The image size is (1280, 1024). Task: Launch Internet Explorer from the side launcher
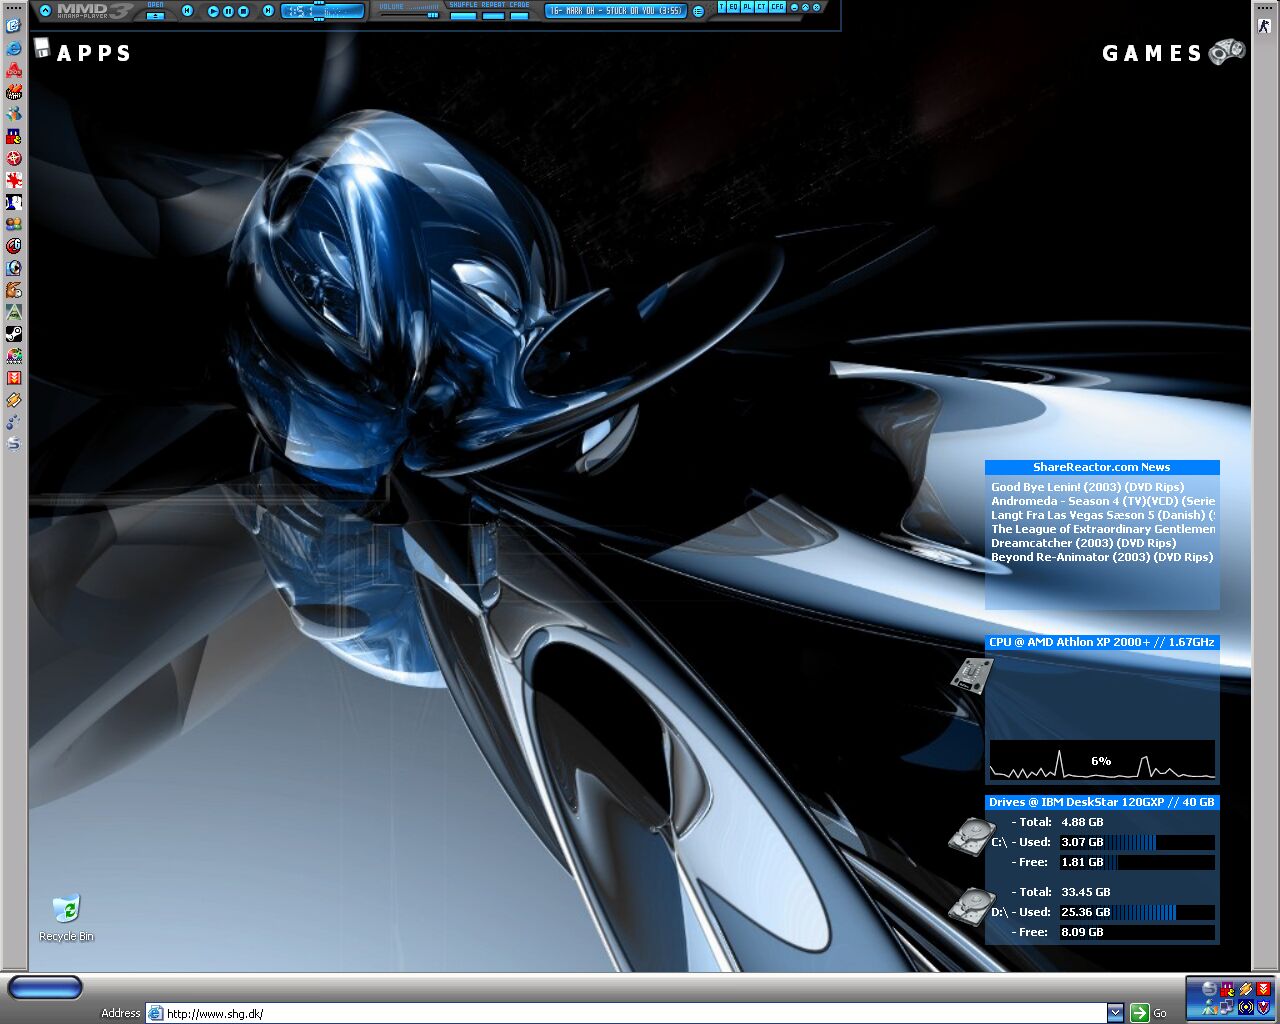pyautogui.click(x=14, y=47)
